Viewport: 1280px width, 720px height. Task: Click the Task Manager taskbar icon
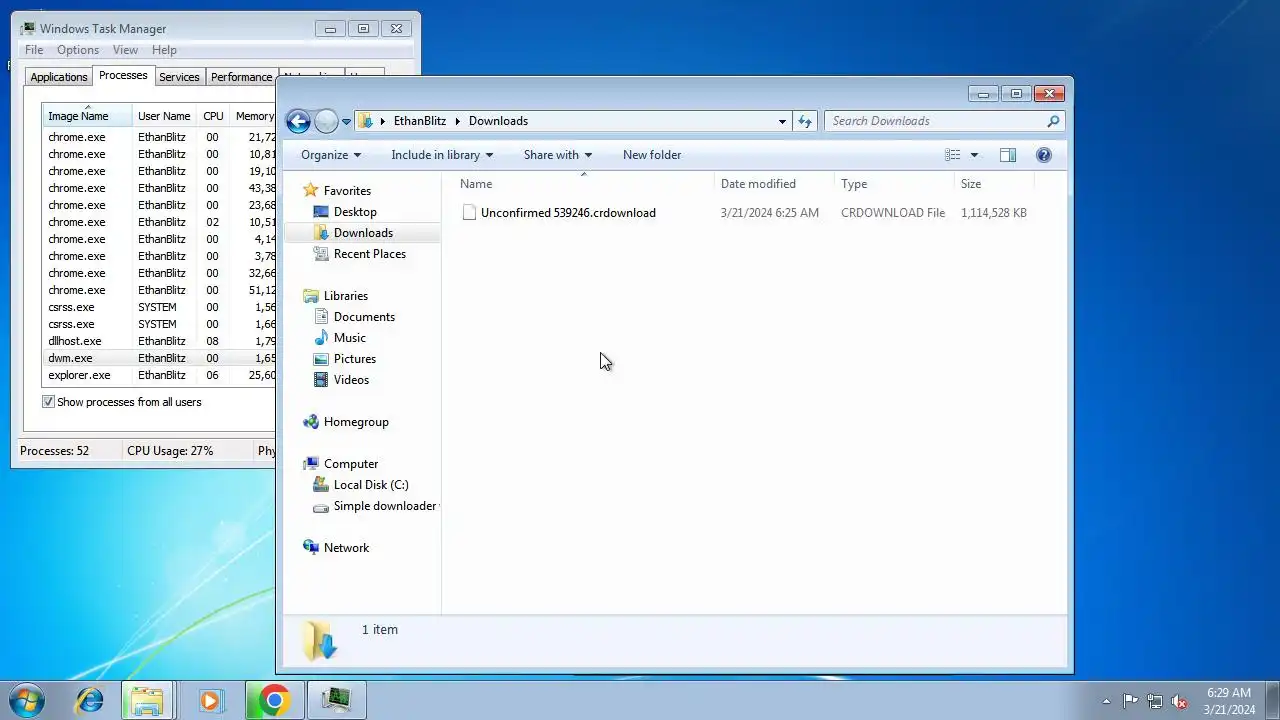point(336,700)
